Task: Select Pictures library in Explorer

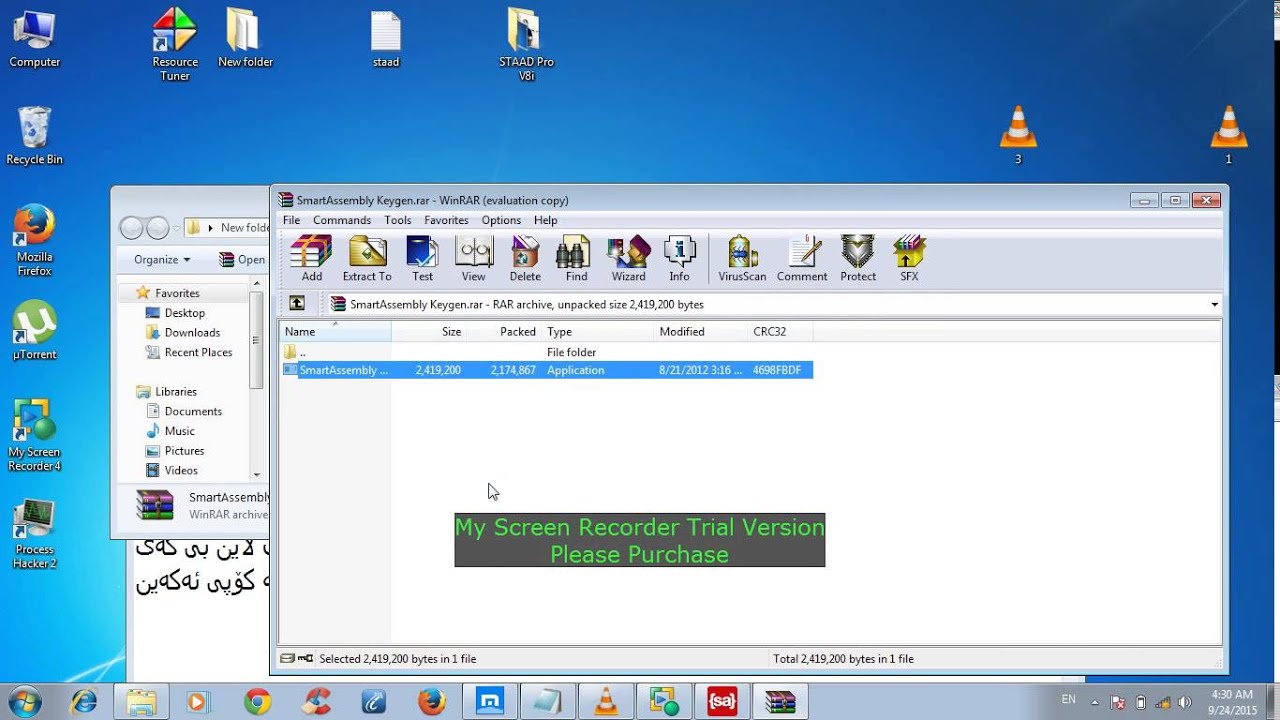Action: point(184,451)
